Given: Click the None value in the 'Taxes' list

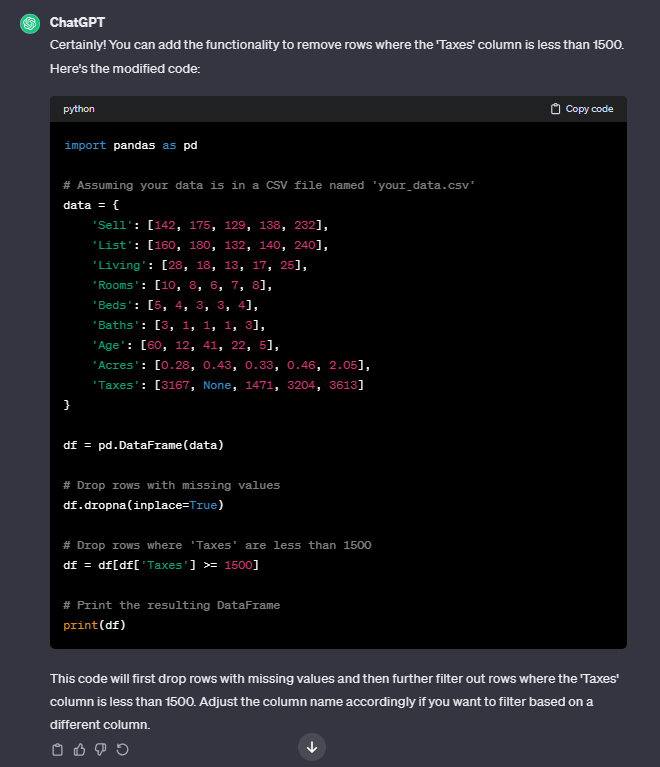Looking at the screenshot, I should (x=218, y=385).
